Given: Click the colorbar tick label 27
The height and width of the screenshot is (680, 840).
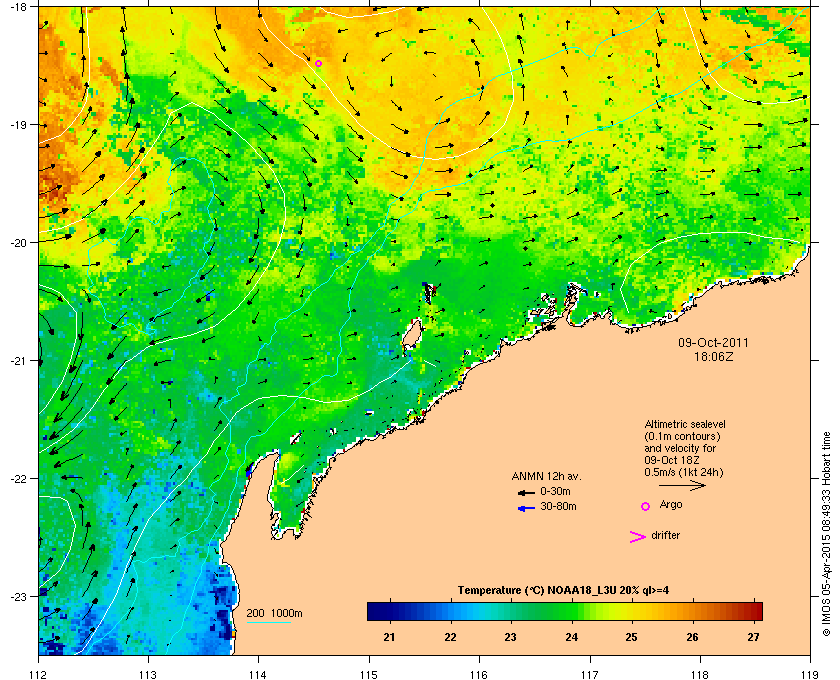Looking at the screenshot, I should point(754,637).
